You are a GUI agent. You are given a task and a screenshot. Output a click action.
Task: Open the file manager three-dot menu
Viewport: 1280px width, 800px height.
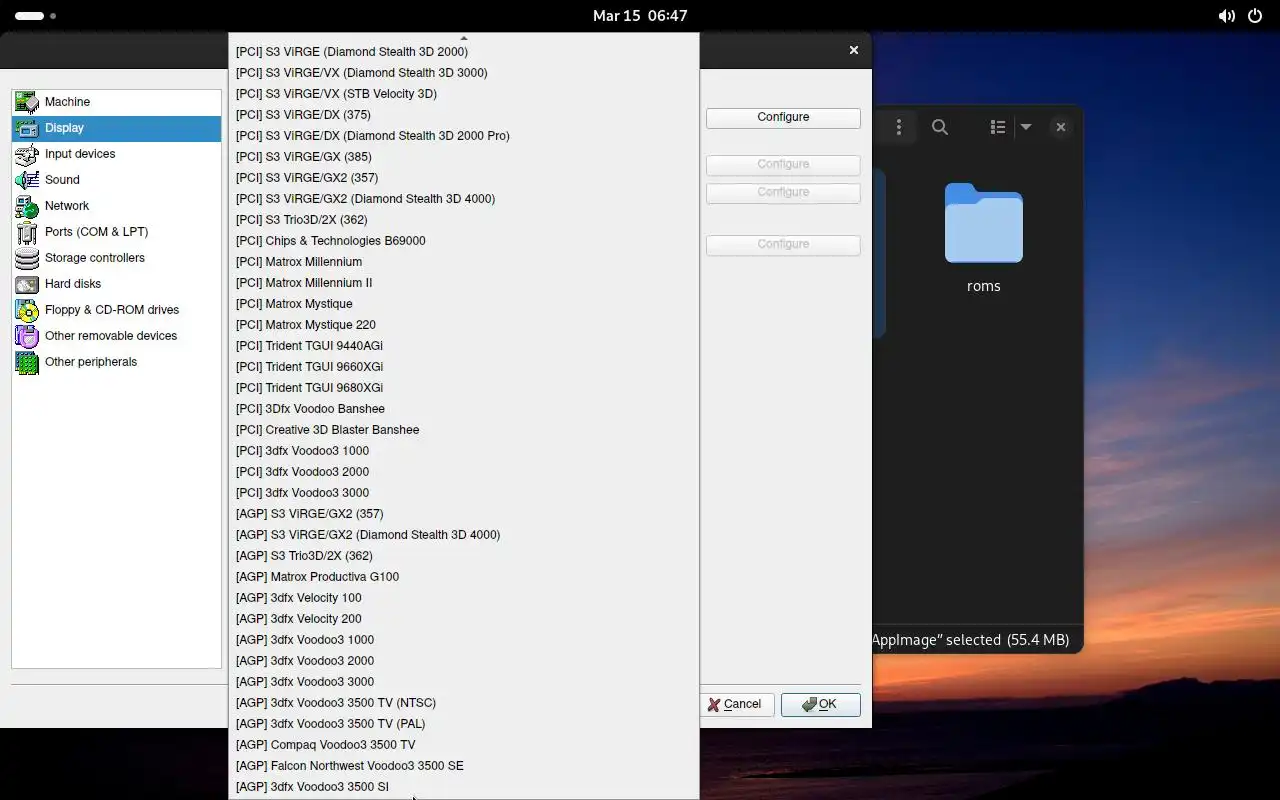pos(899,127)
